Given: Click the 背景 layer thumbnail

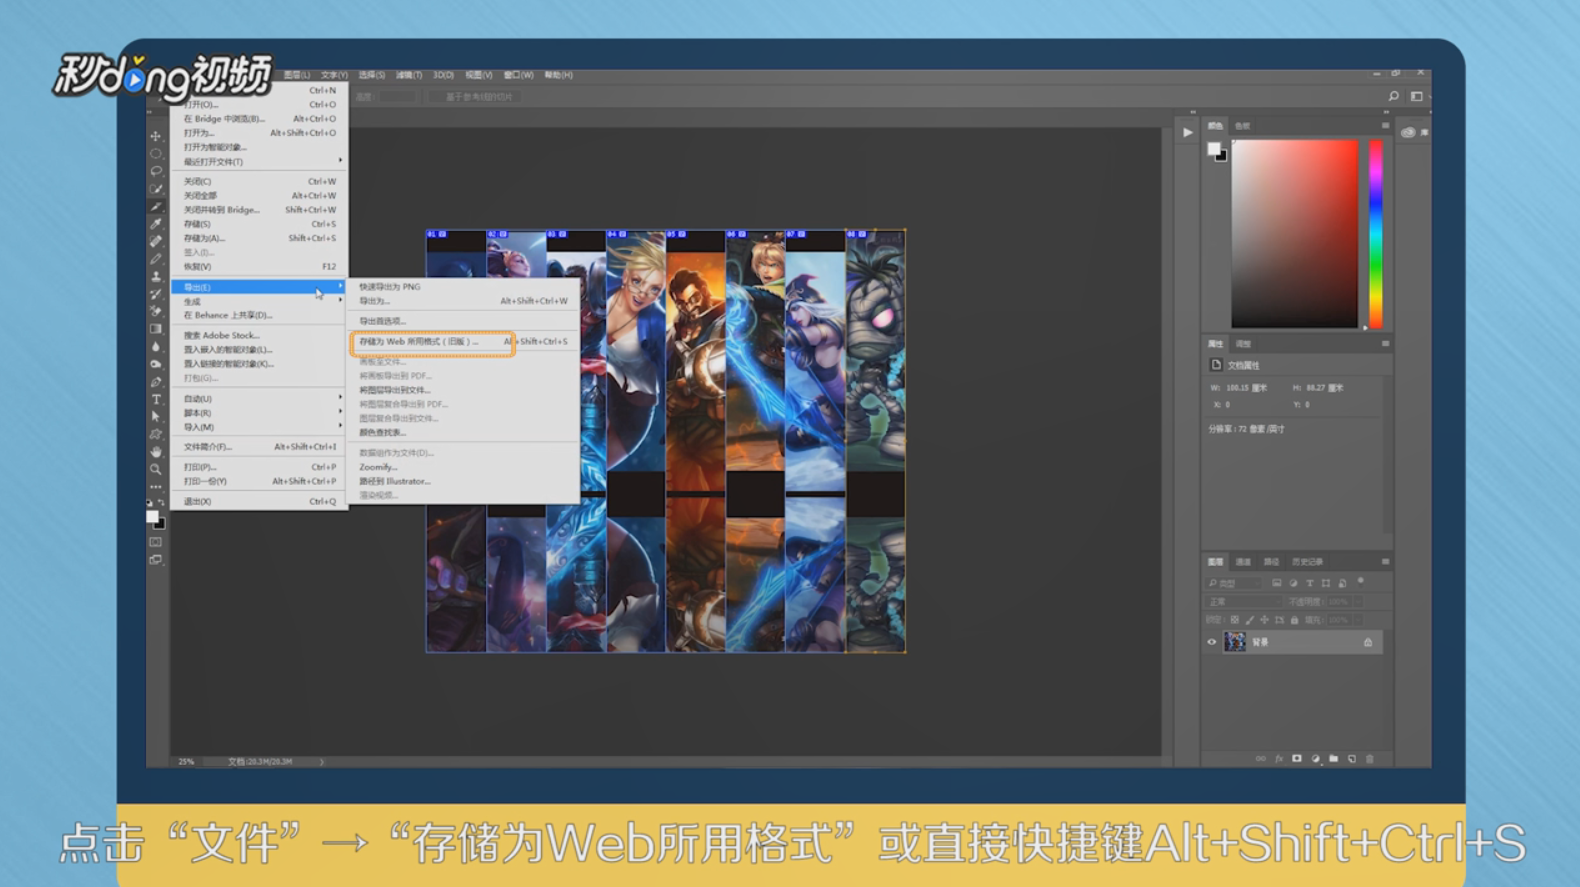Looking at the screenshot, I should [x=1235, y=642].
